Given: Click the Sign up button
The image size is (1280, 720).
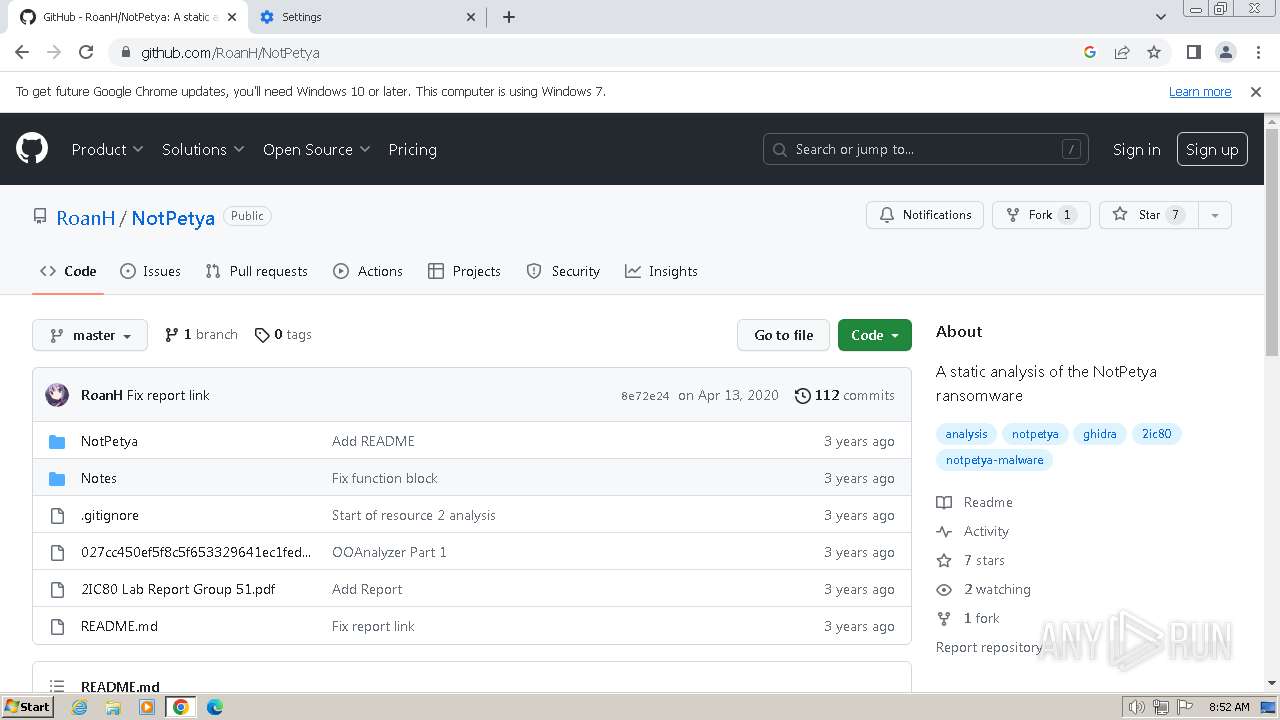Looking at the screenshot, I should tap(1212, 149).
